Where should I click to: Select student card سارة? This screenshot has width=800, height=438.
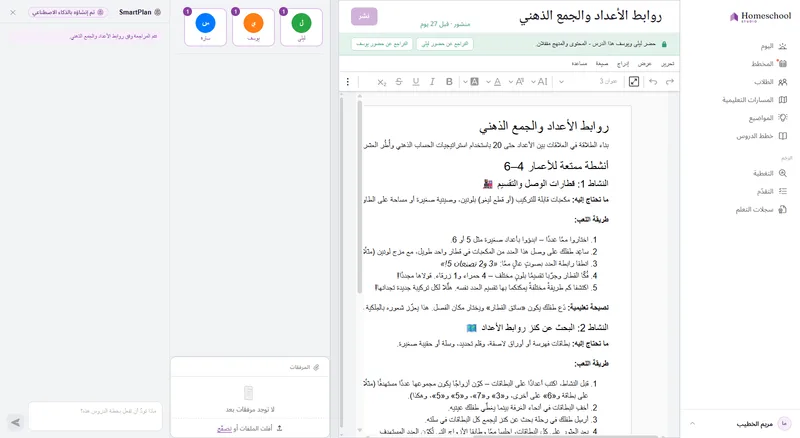tap(206, 27)
